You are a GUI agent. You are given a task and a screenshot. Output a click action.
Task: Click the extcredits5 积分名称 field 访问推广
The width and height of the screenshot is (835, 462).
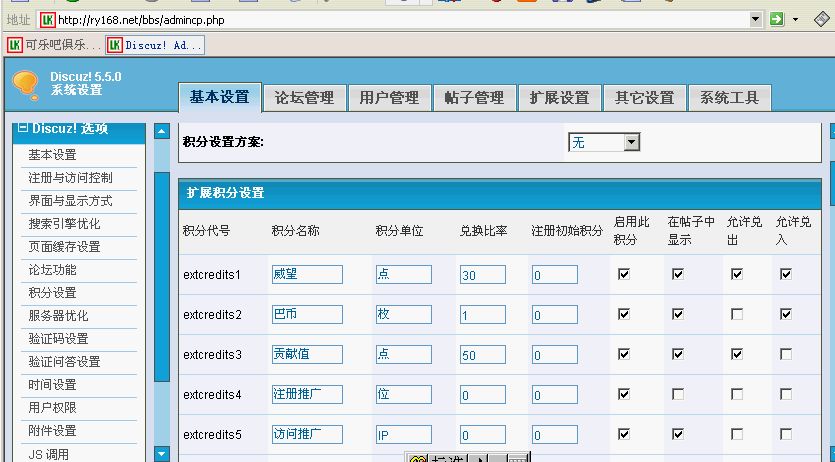[x=307, y=434]
